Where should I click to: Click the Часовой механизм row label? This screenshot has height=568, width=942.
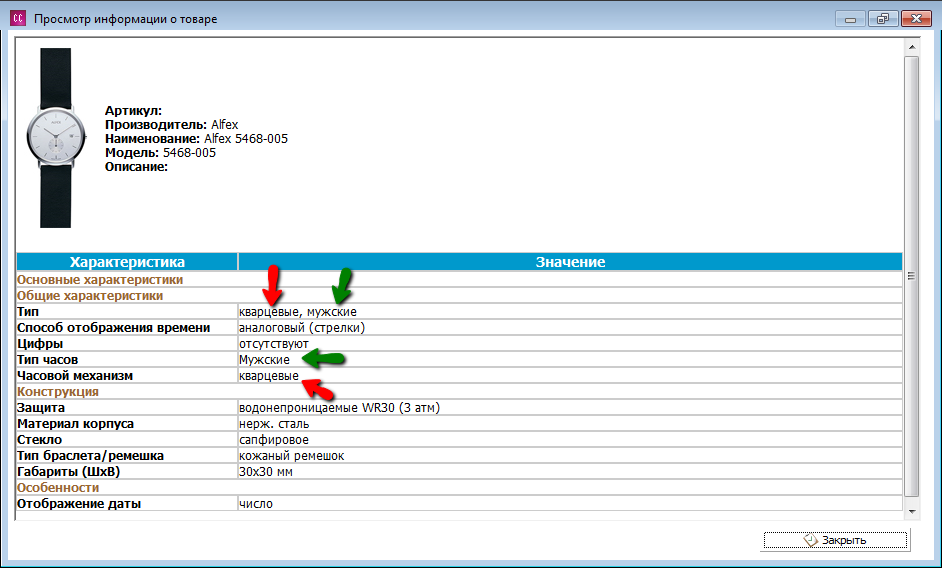(75, 376)
